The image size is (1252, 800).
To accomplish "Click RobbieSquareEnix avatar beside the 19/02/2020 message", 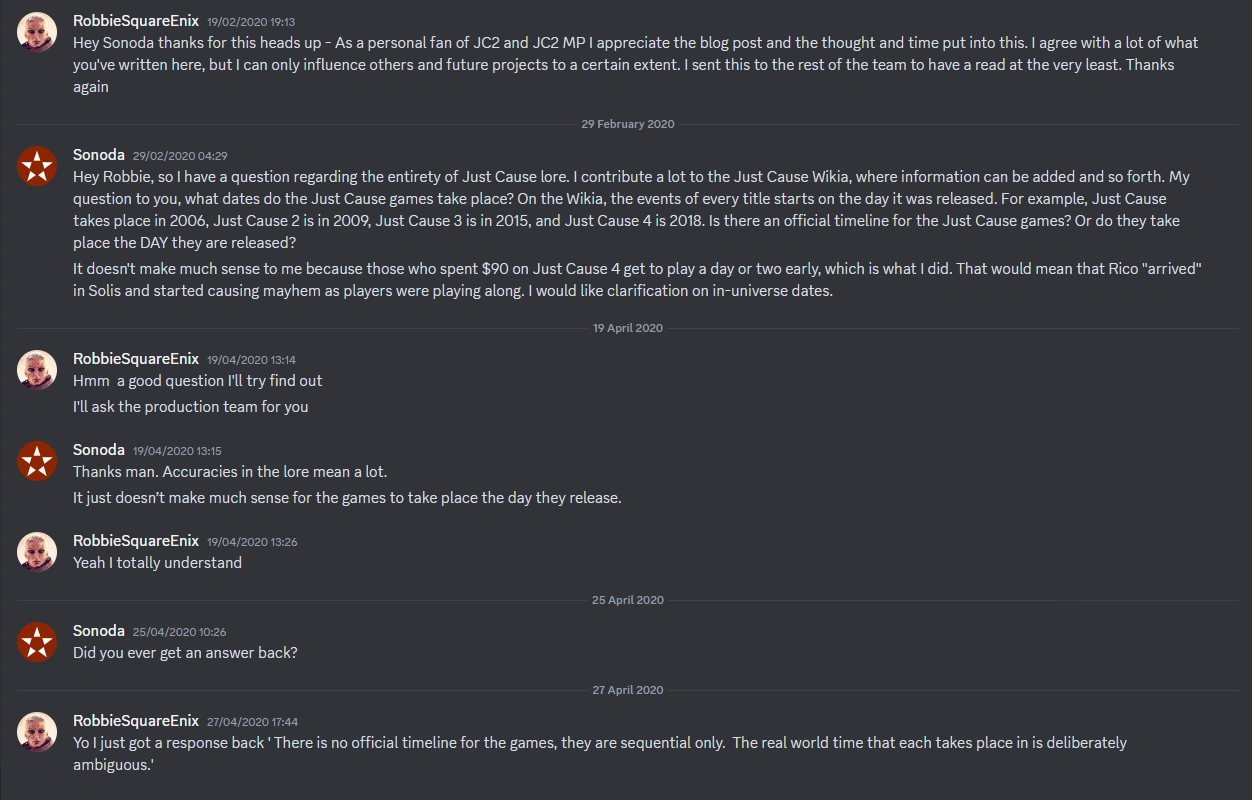I will pos(37,32).
